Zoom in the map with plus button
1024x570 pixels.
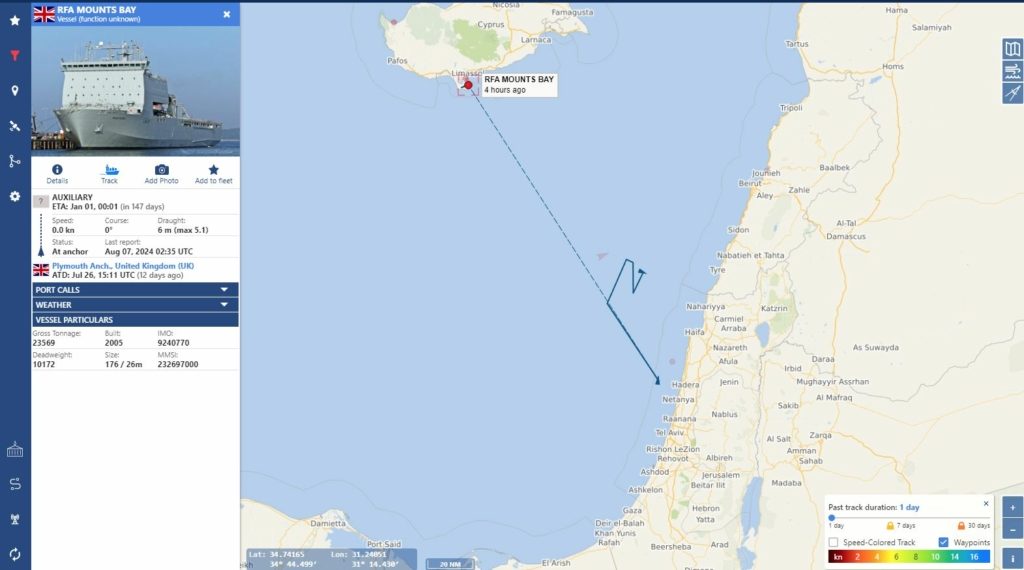(x=1013, y=507)
